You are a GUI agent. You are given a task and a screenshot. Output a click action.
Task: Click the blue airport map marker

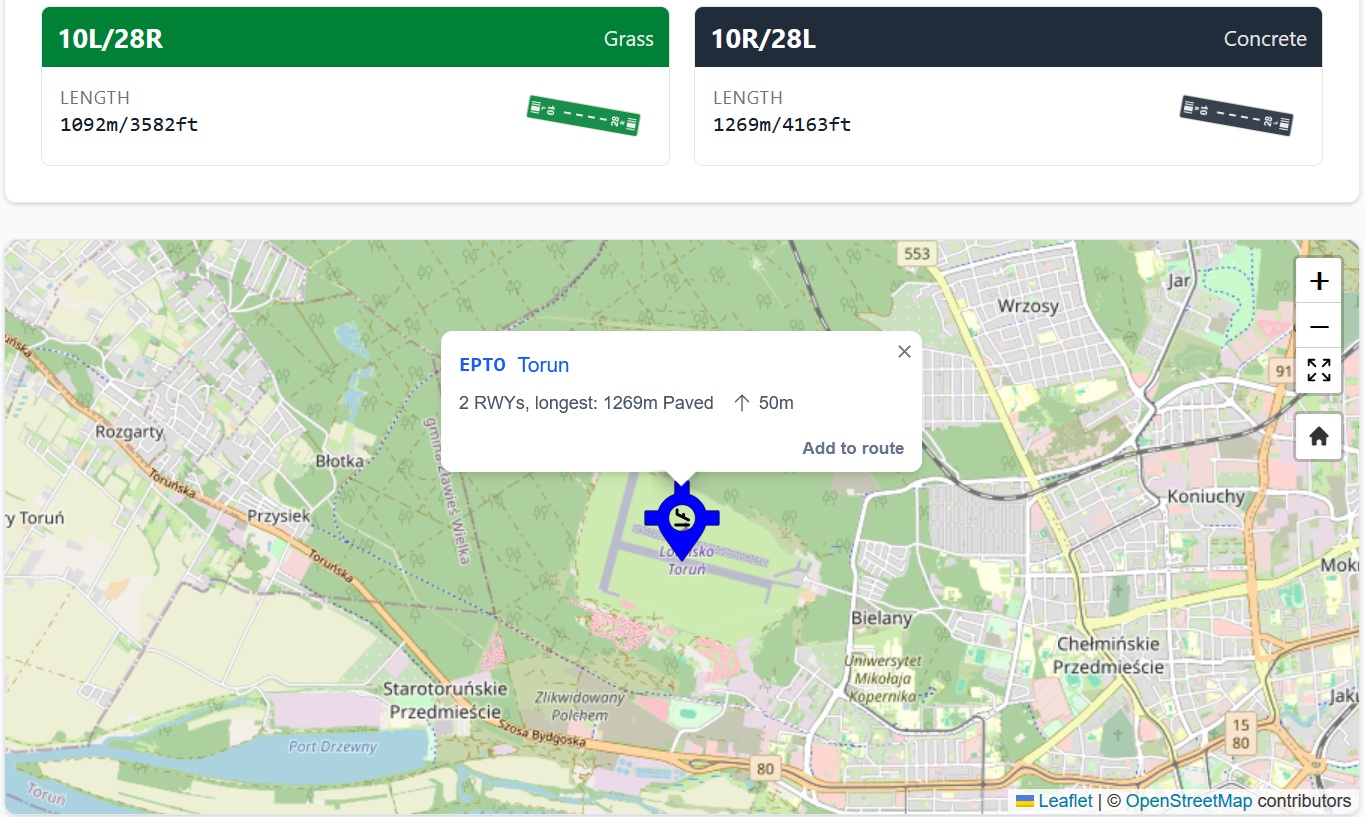[x=682, y=518]
